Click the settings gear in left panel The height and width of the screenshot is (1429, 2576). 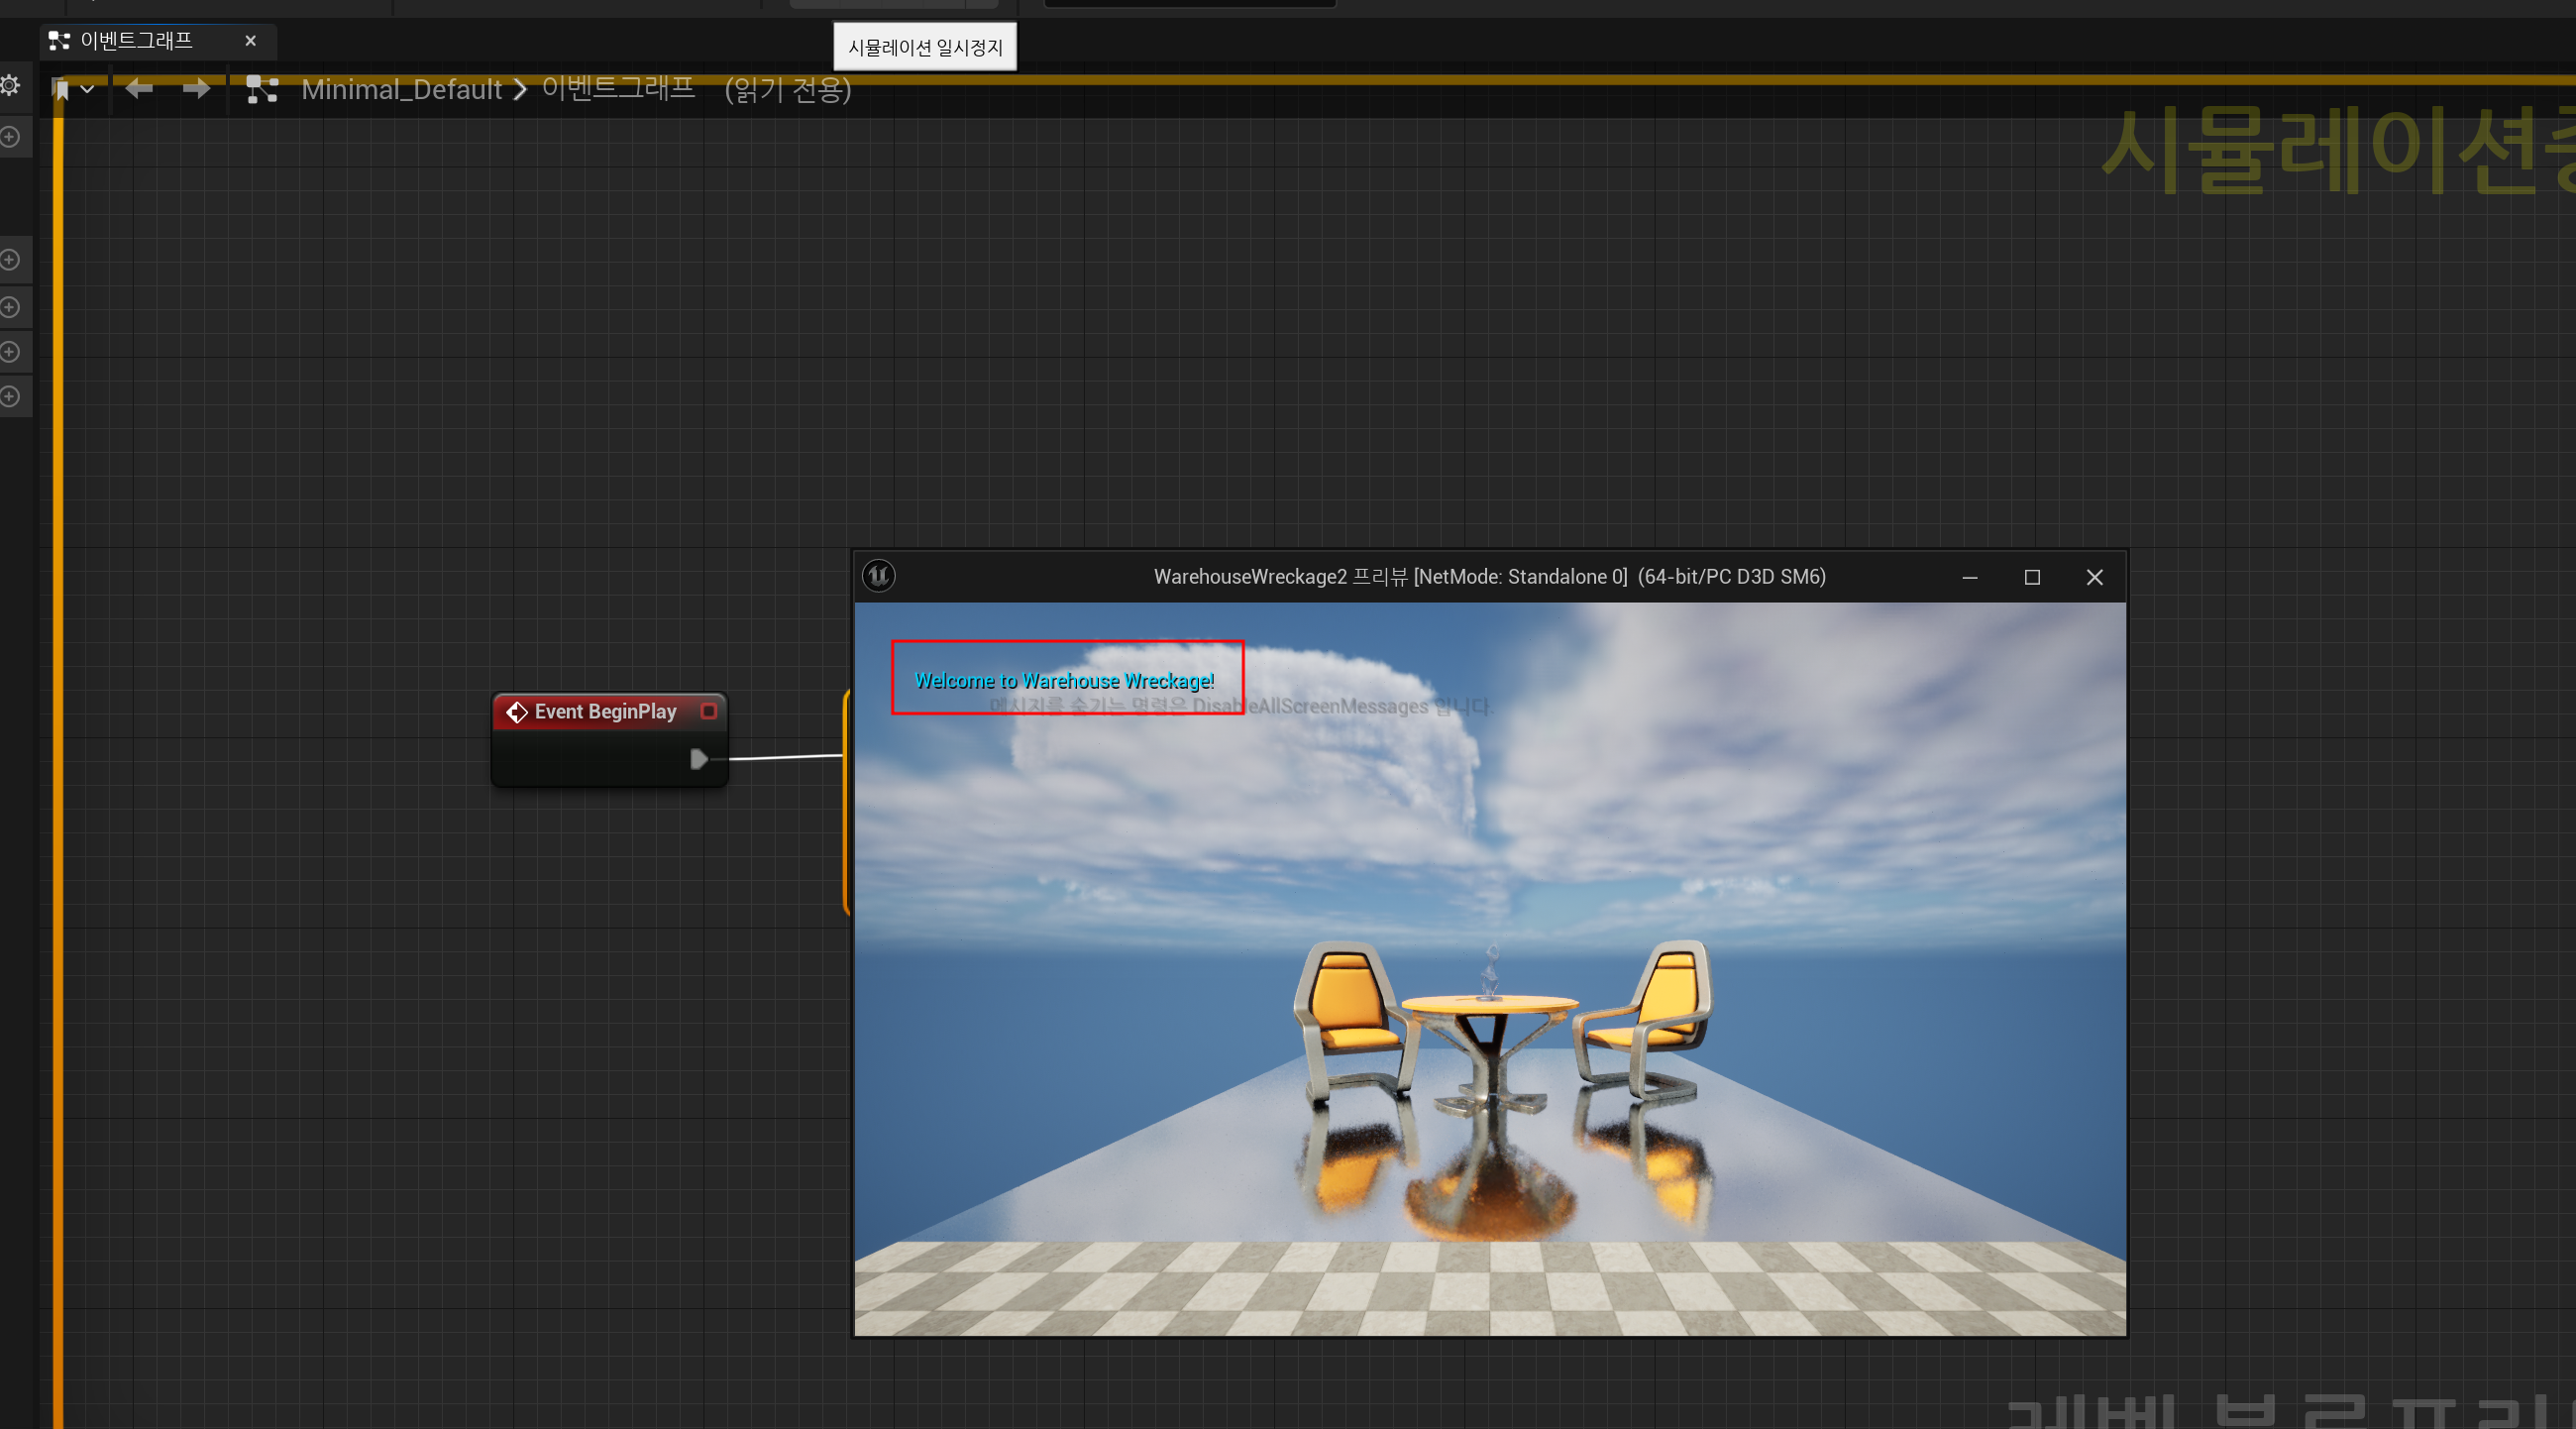point(10,86)
